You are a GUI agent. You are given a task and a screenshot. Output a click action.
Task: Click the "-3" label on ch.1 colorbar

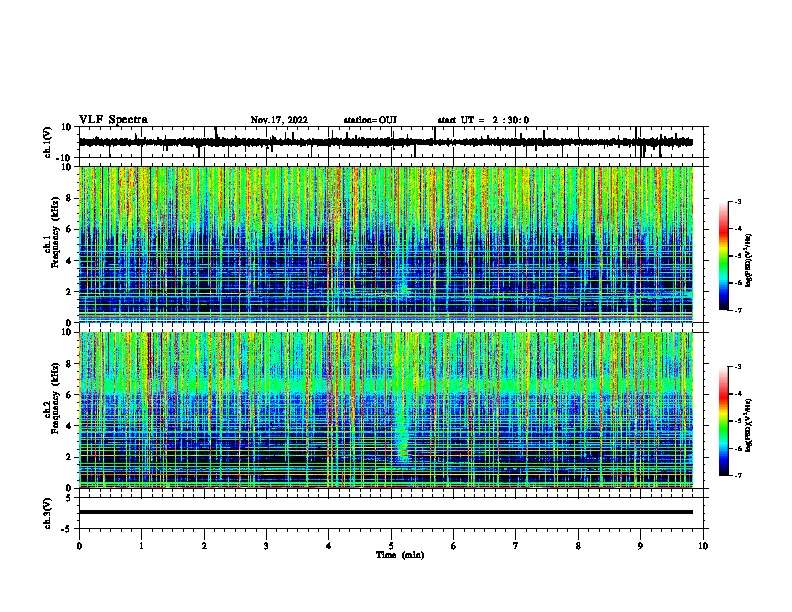click(x=737, y=201)
